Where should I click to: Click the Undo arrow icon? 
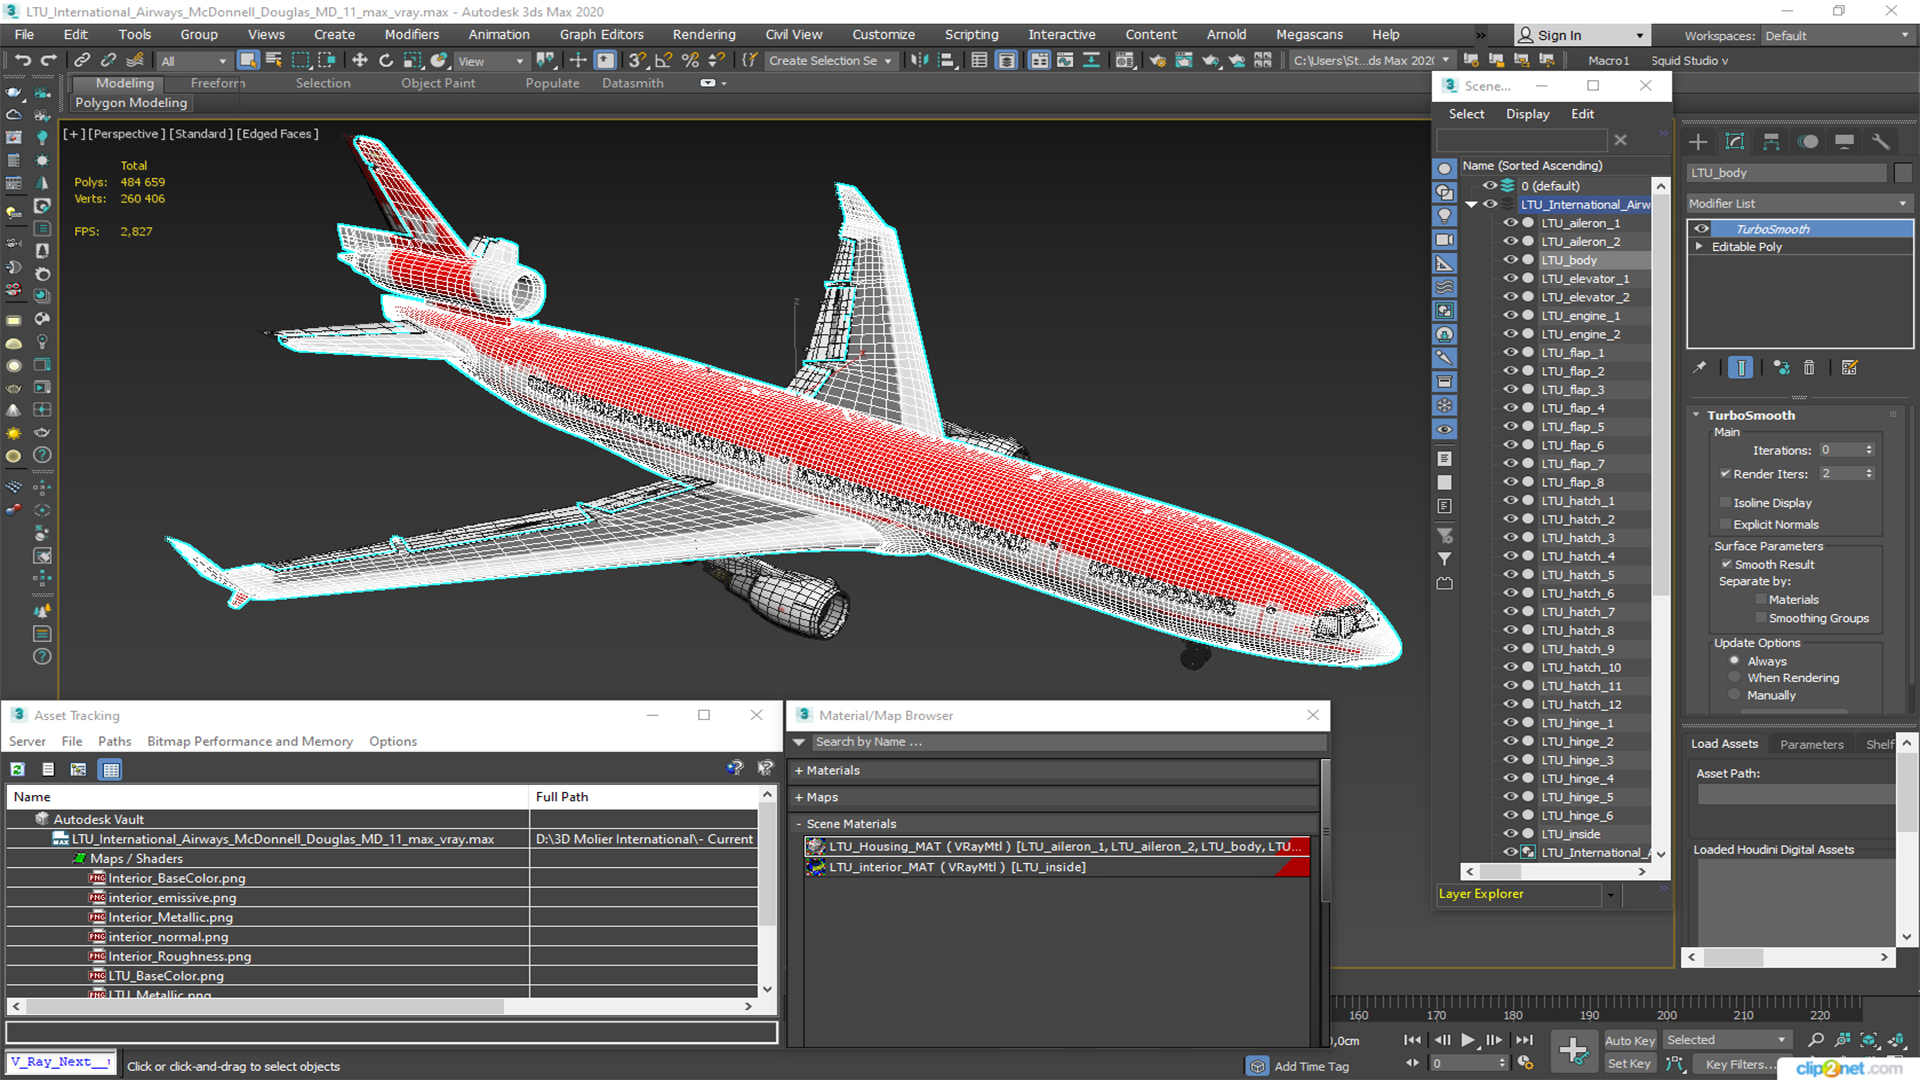click(22, 60)
